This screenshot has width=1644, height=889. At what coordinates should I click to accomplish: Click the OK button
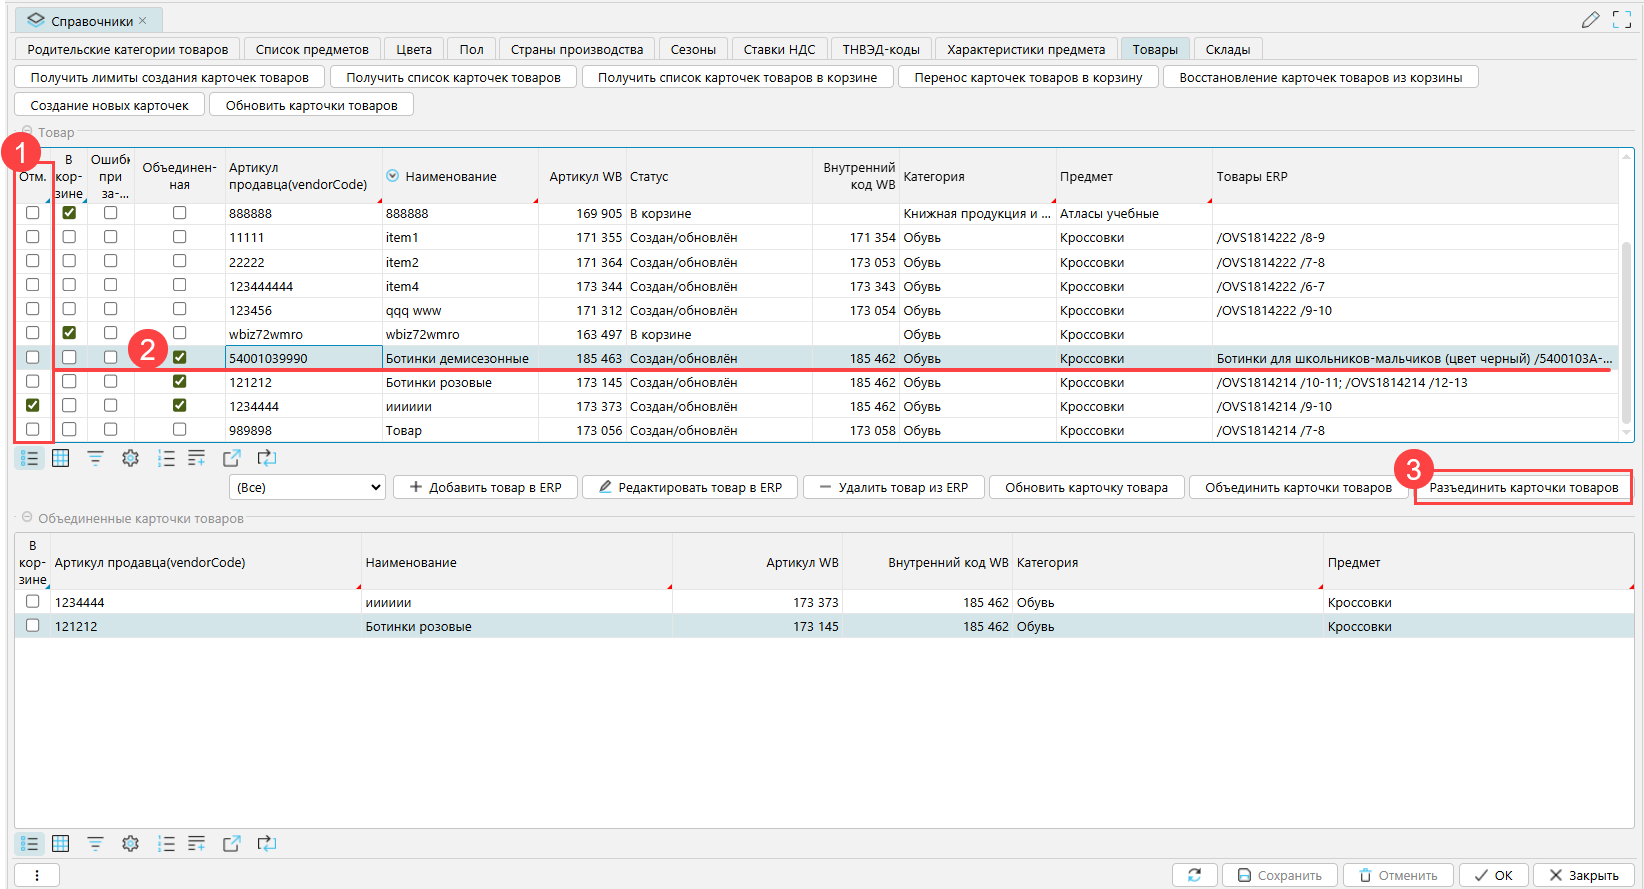(x=1493, y=875)
